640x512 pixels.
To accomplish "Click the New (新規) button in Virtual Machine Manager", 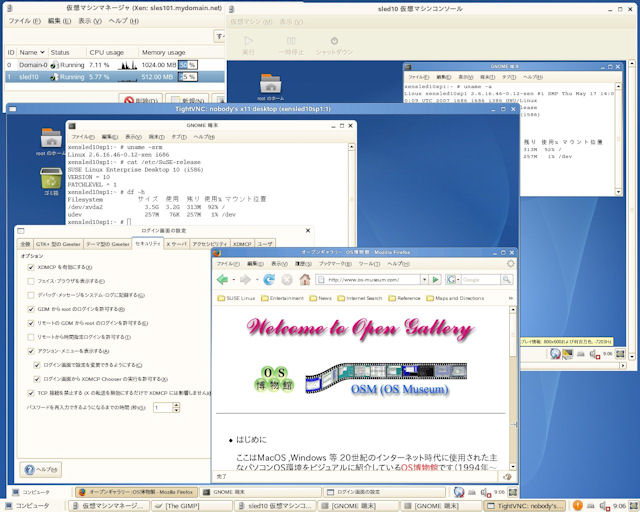I will click(x=187, y=100).
